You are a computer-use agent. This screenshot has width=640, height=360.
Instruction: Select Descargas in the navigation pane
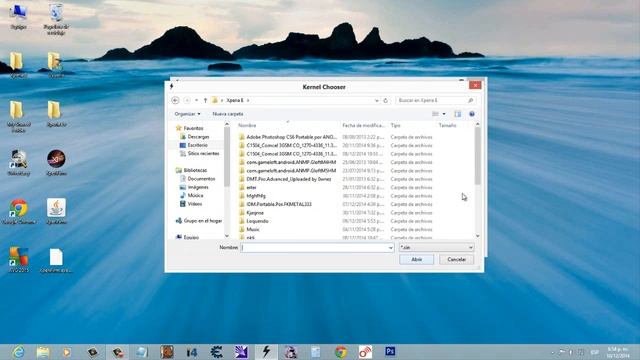click(198, 137)
